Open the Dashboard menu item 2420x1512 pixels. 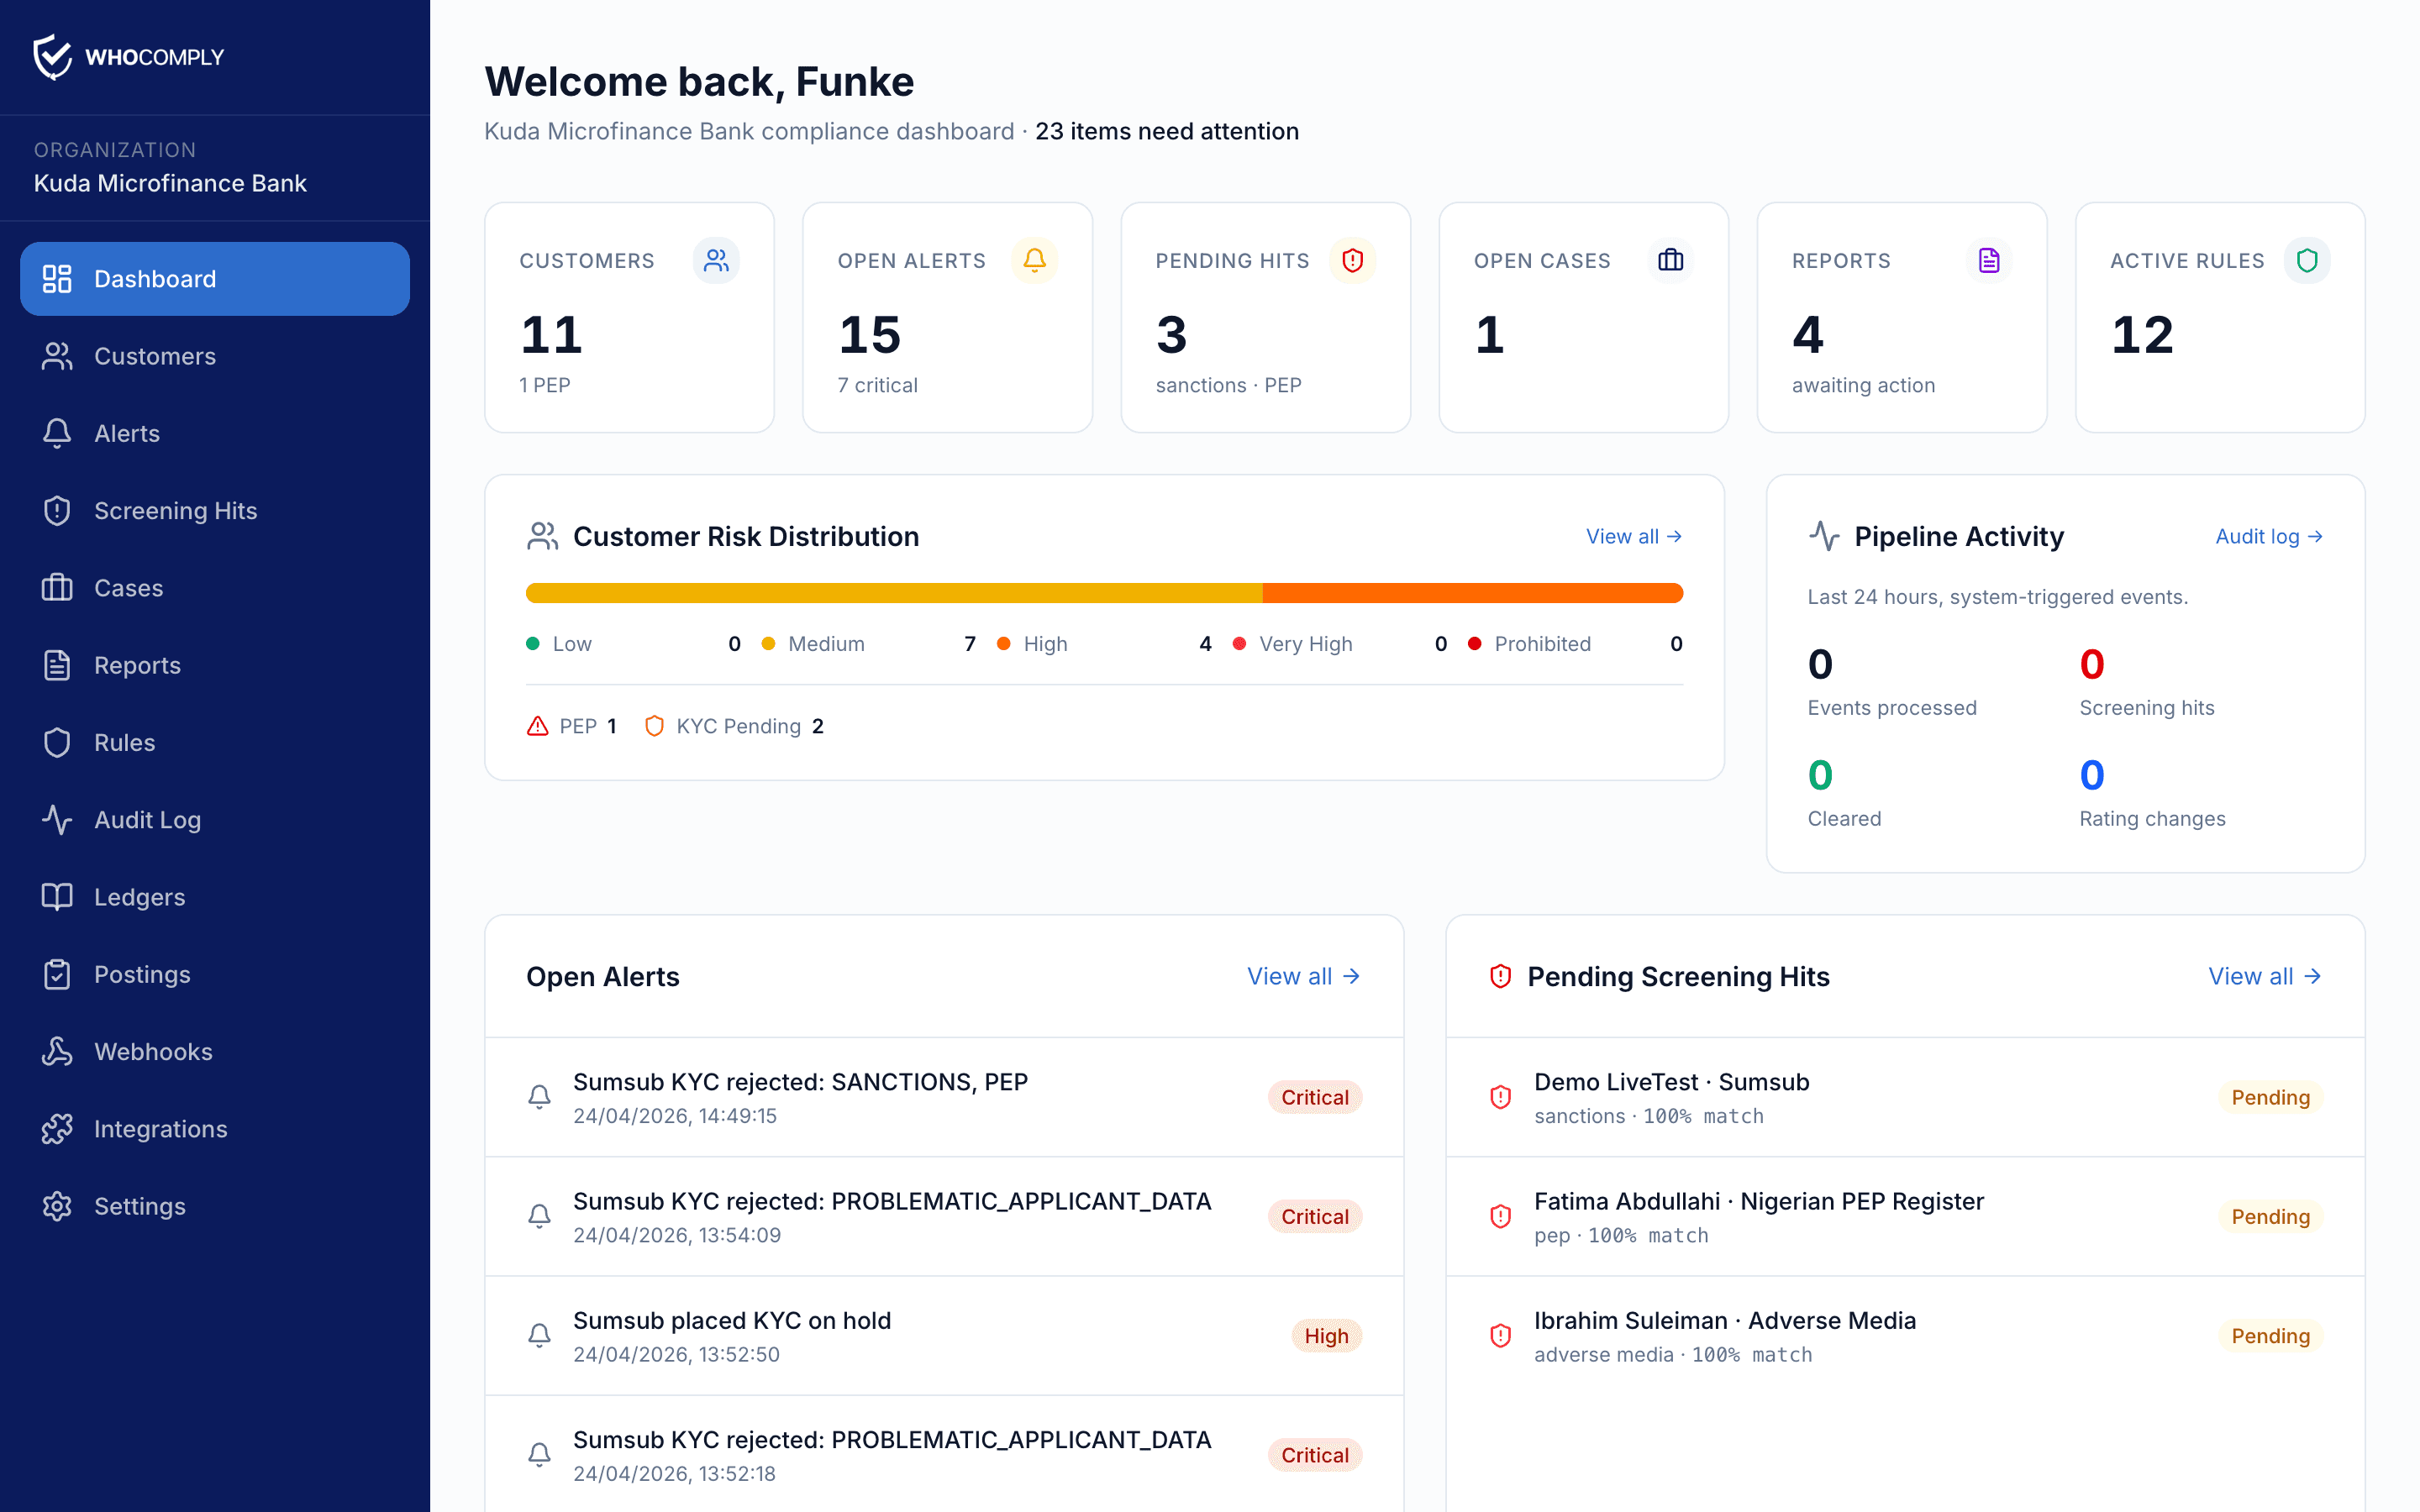(215, 279)
